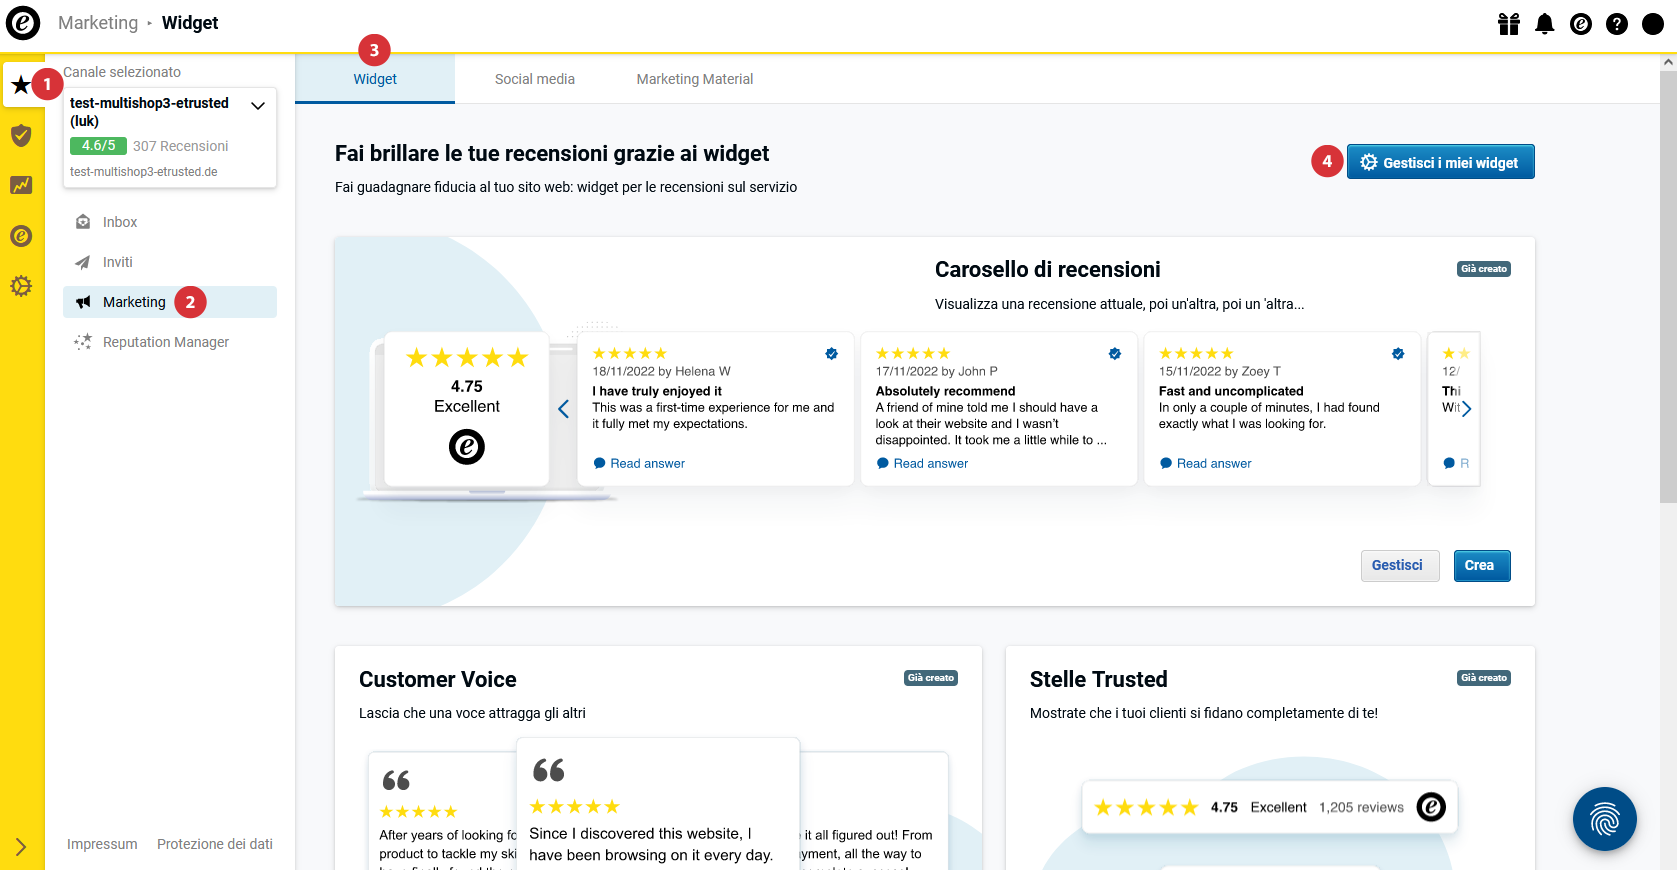Select the shield icon in left sidebar
The height and width of the screenshot is (870, 1677).
21,135
